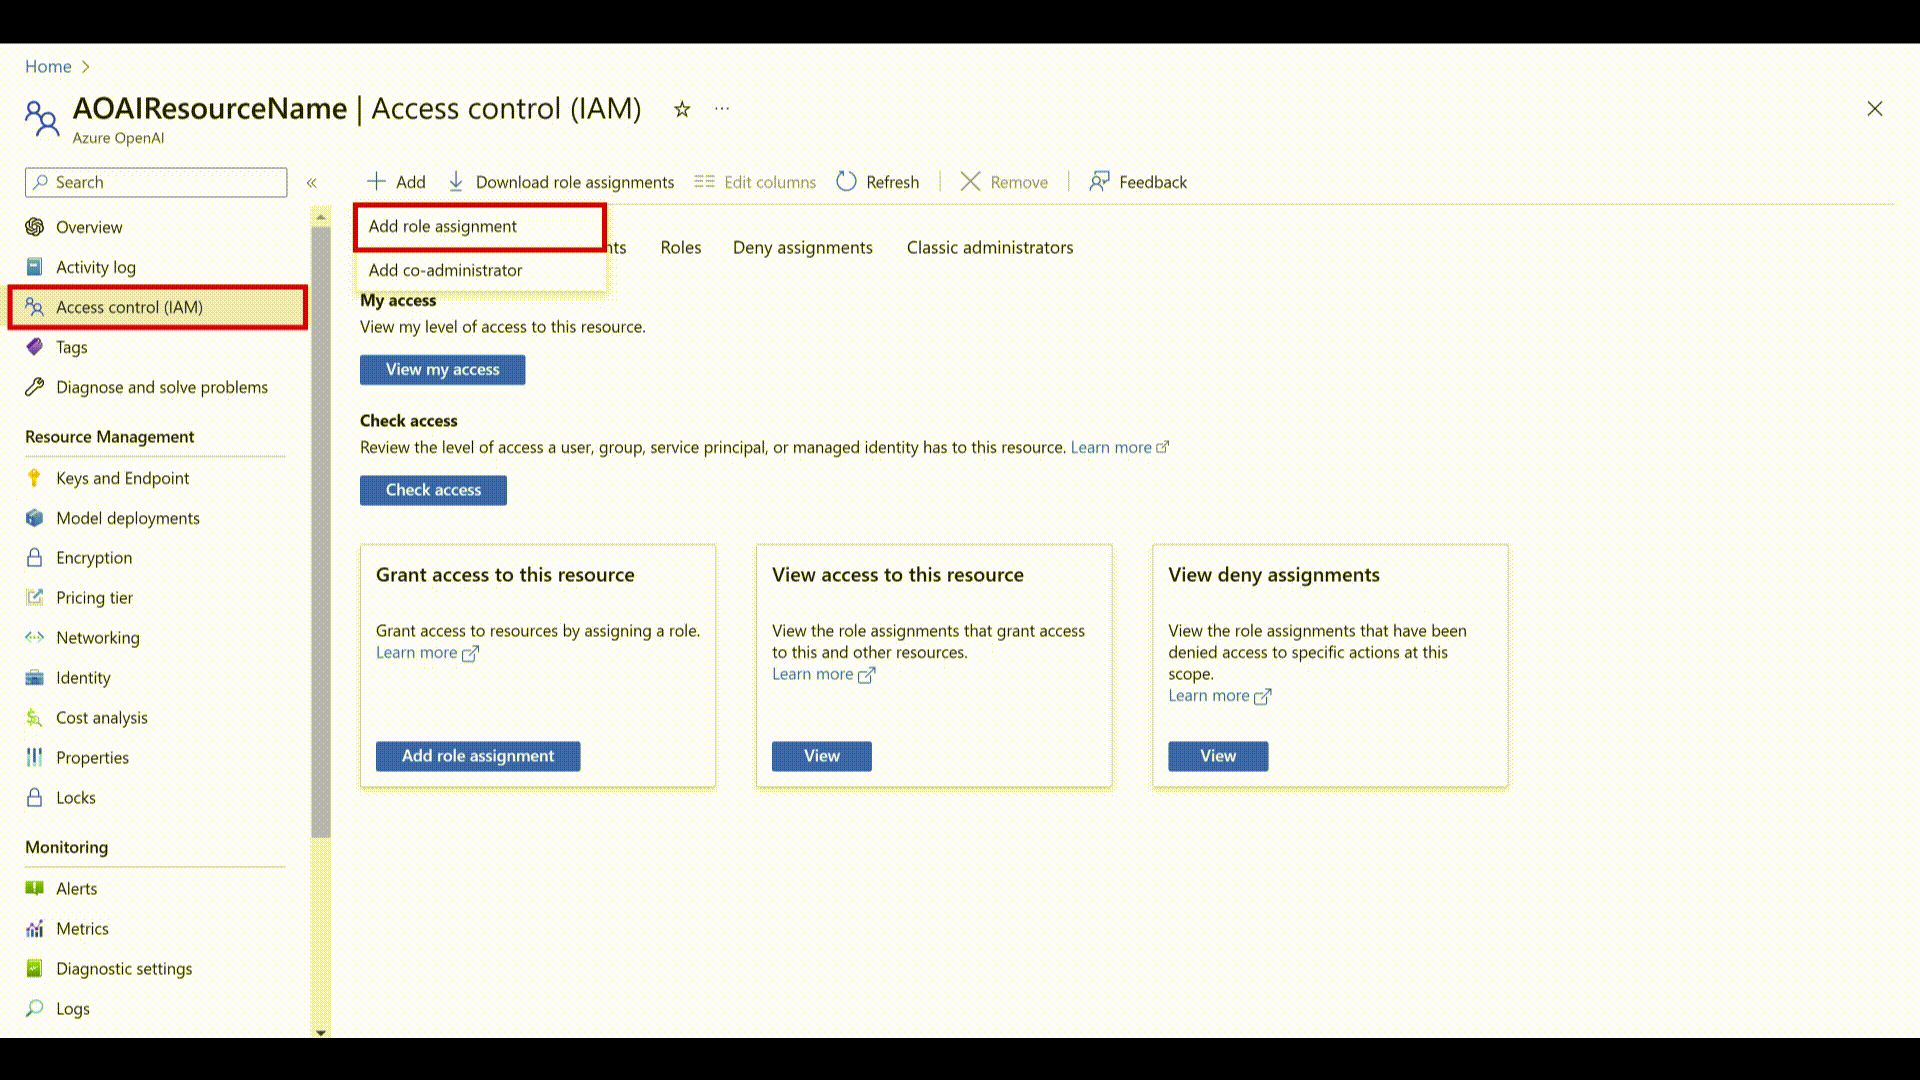Open Model deployments label
Screen dimensions: 1920x1080
pos(128,518)
